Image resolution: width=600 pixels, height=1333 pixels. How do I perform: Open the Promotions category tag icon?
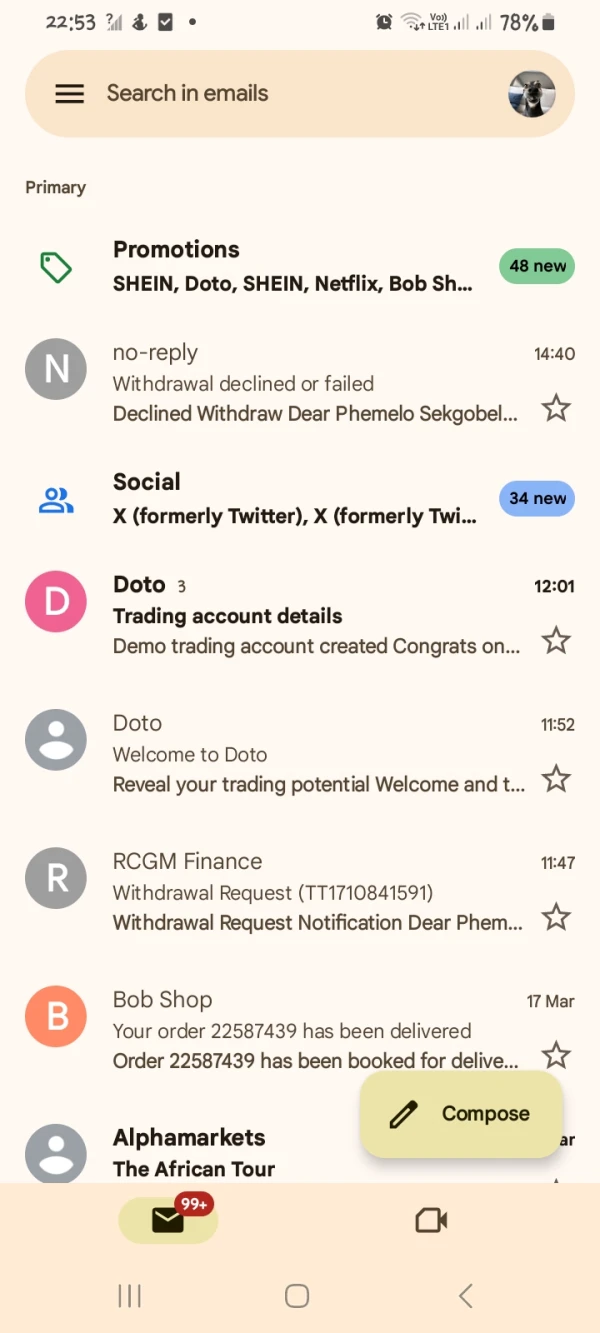[x=56, y=267]
